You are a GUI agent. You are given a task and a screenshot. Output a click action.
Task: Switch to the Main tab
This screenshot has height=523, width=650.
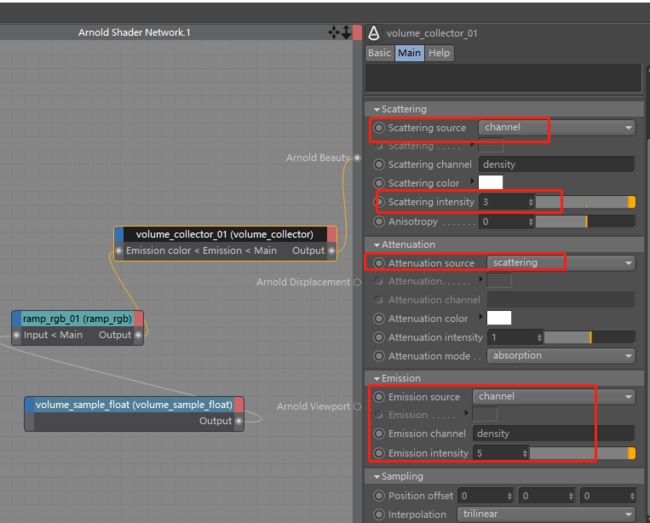pyautogui.click(x=409, y=53)
